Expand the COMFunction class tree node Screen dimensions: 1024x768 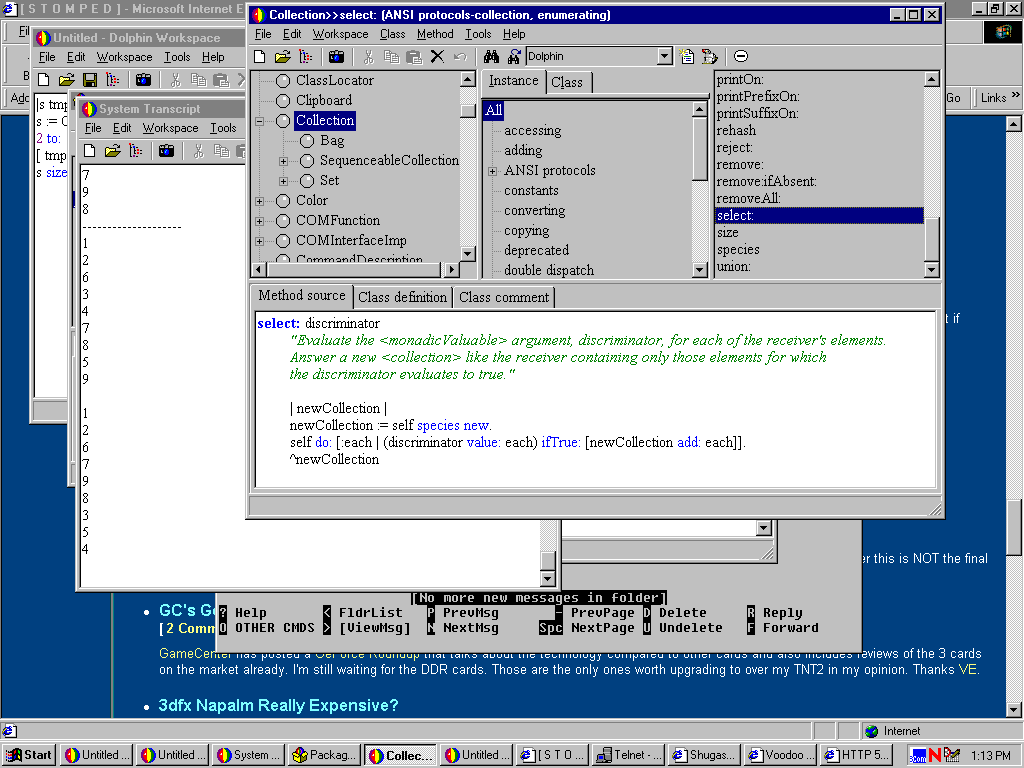[259, 221]
